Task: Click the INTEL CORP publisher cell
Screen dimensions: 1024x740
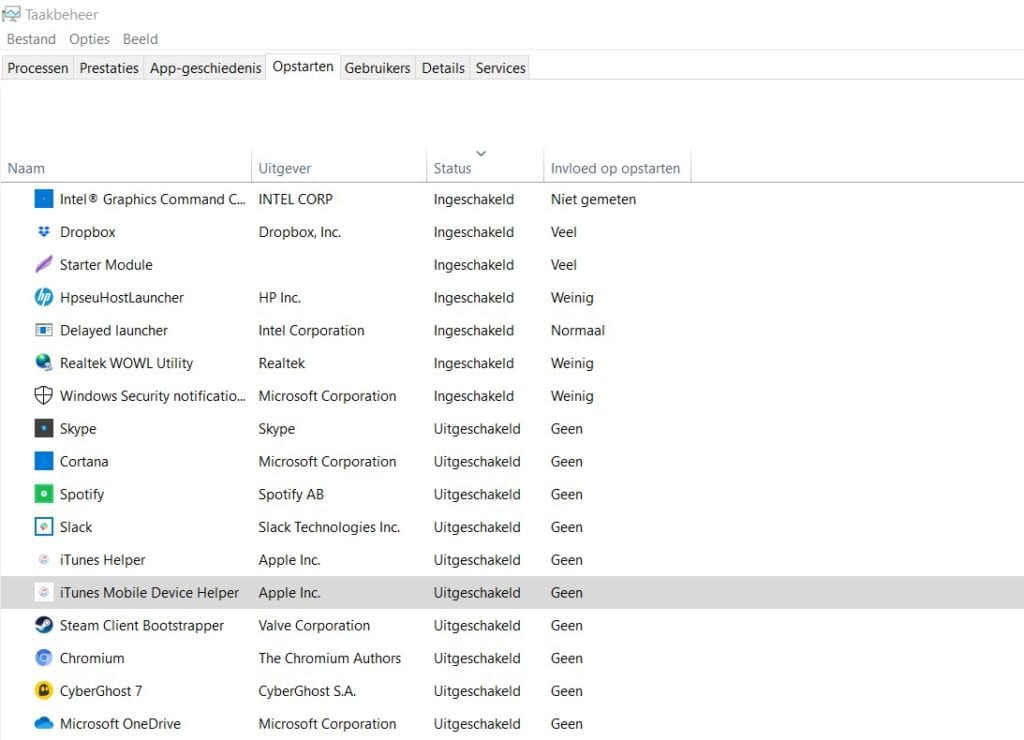Action: (x=296, y=199)
